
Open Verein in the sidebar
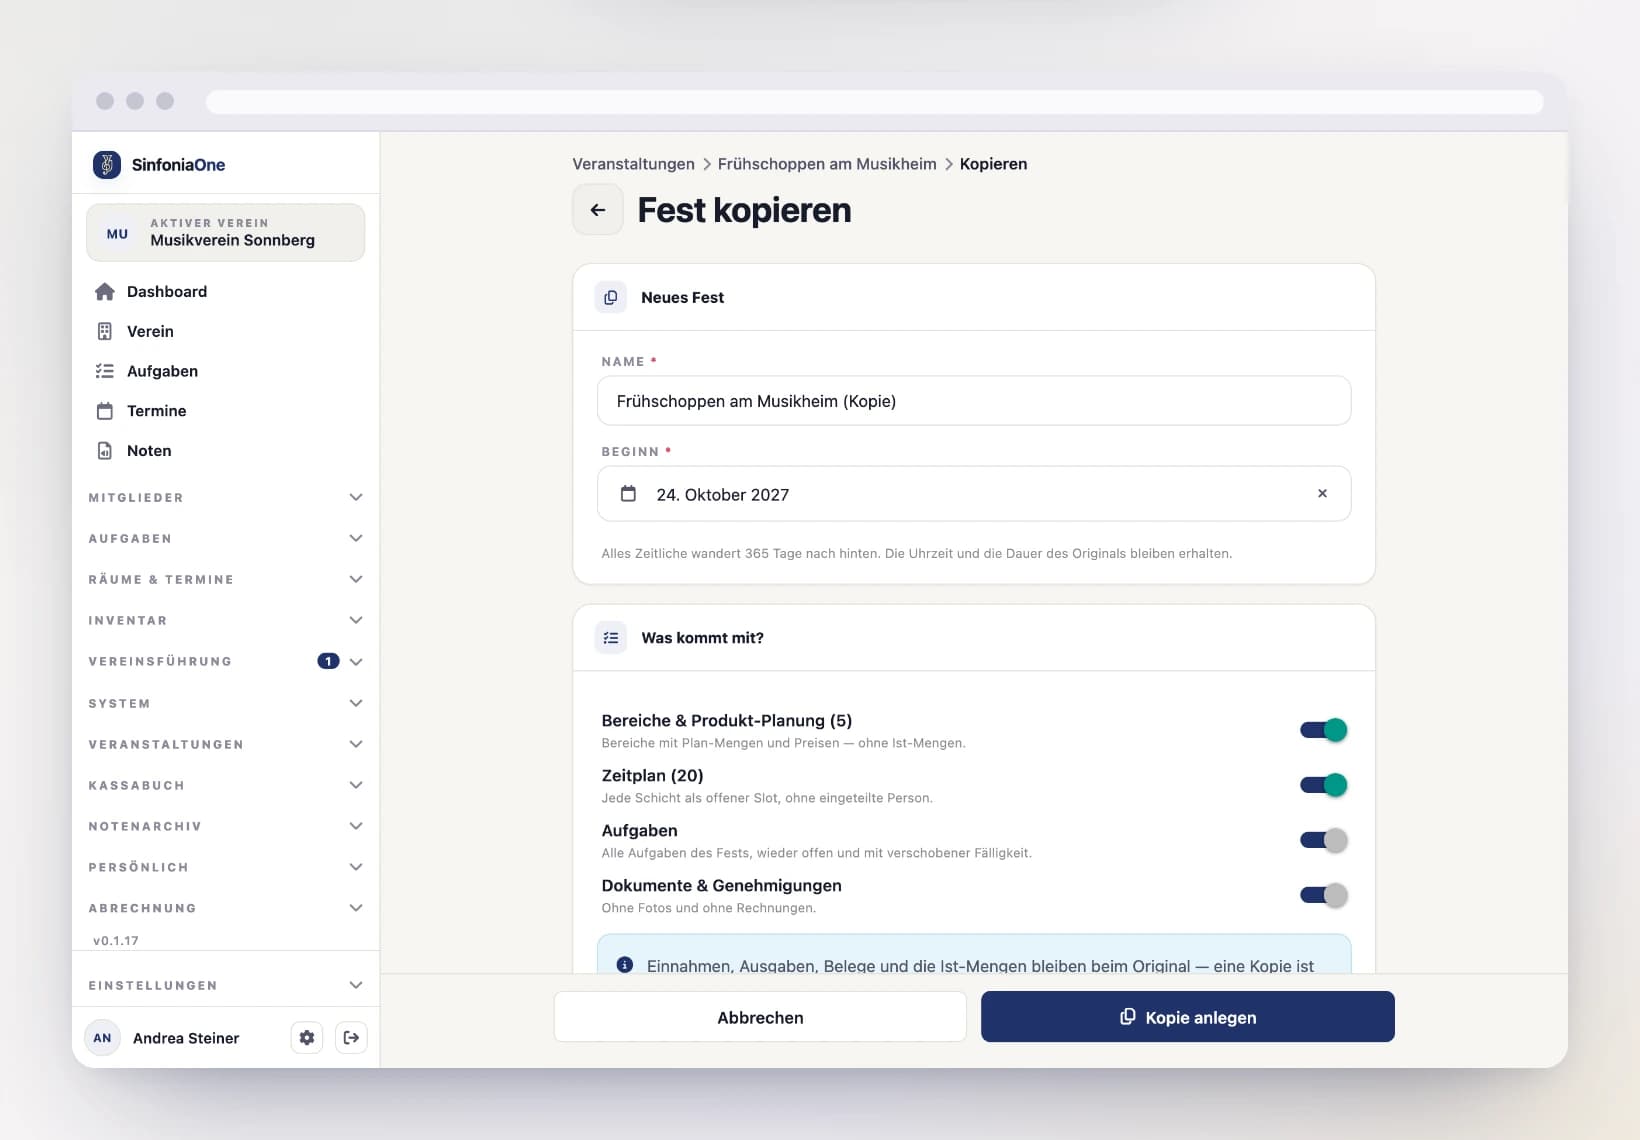[226, 331]
